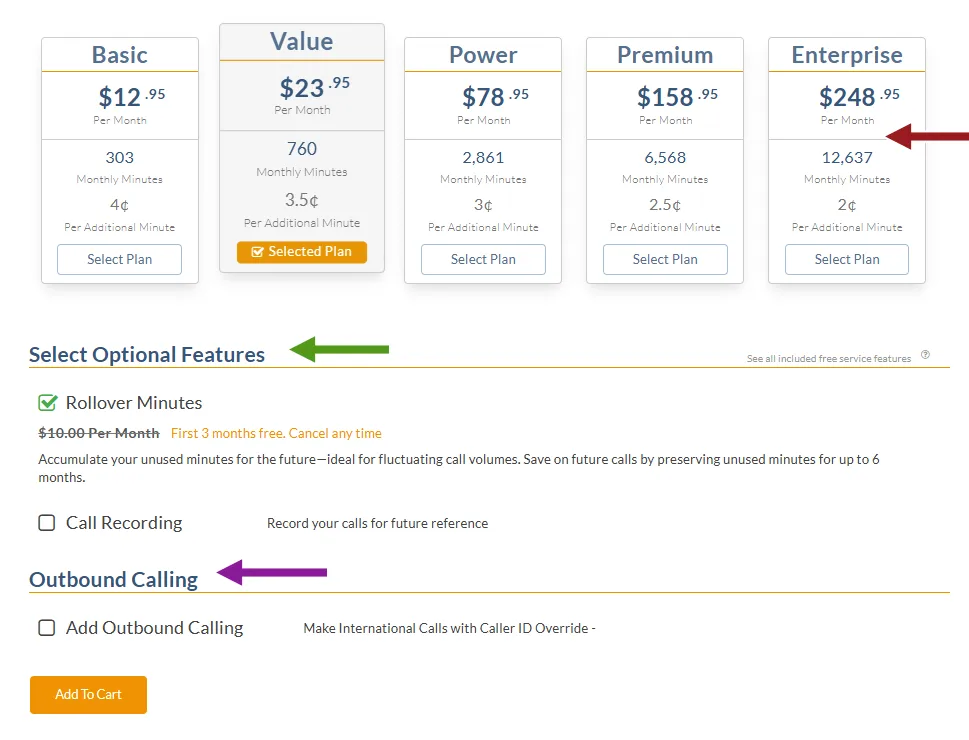Click the Call Recording label
The width and height of the screenshot is (969, 740).
[124, 523]
